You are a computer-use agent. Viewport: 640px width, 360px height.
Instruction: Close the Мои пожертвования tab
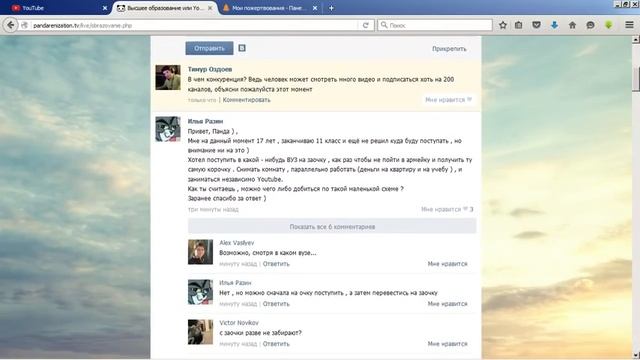coord(315,8)
